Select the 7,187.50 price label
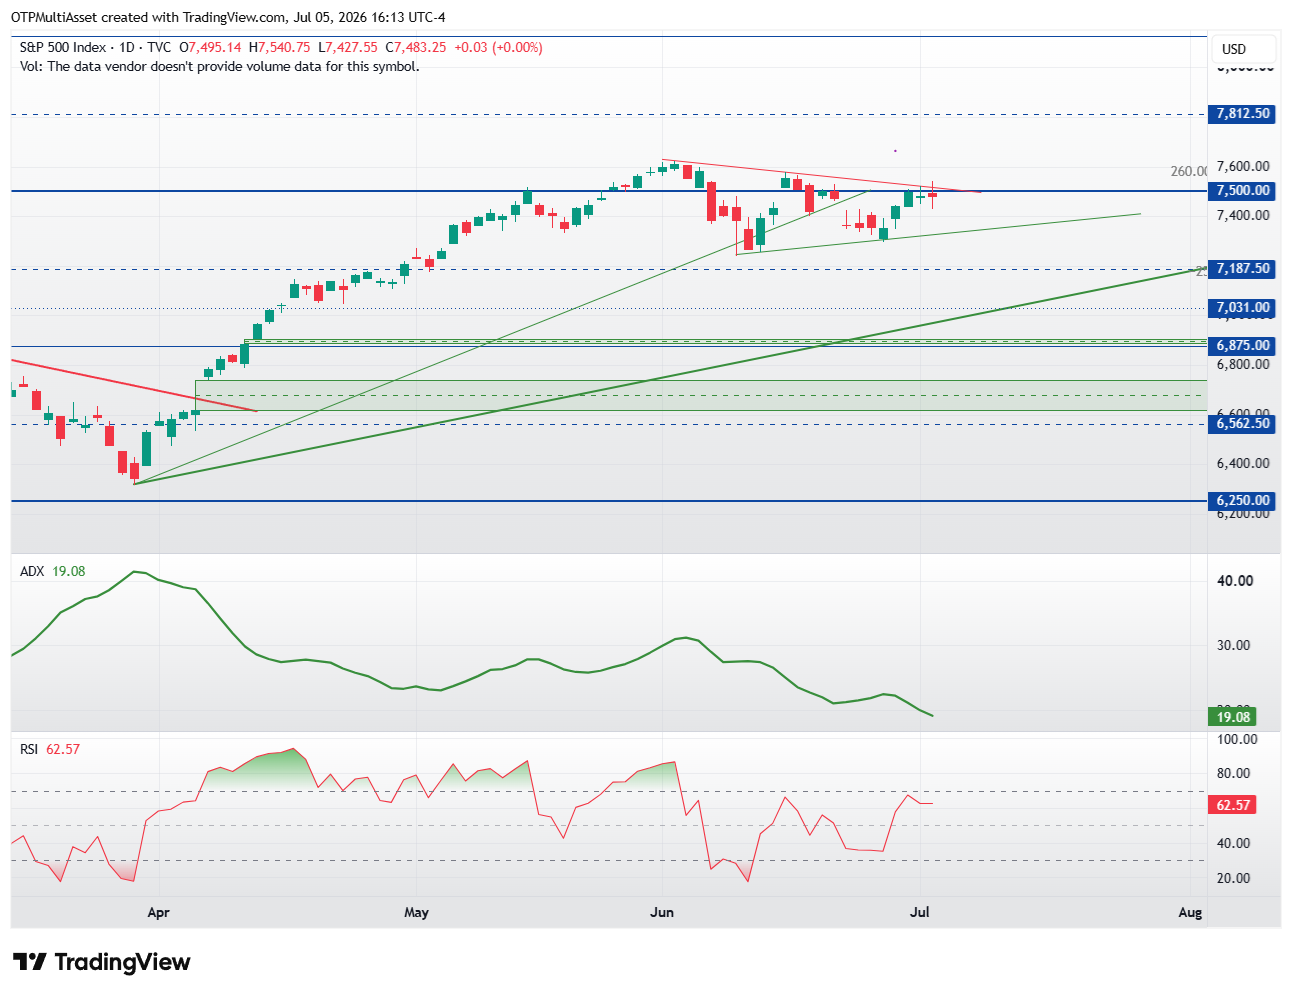The height and width of the screenshot is (996, 1292). point(1242,269)
